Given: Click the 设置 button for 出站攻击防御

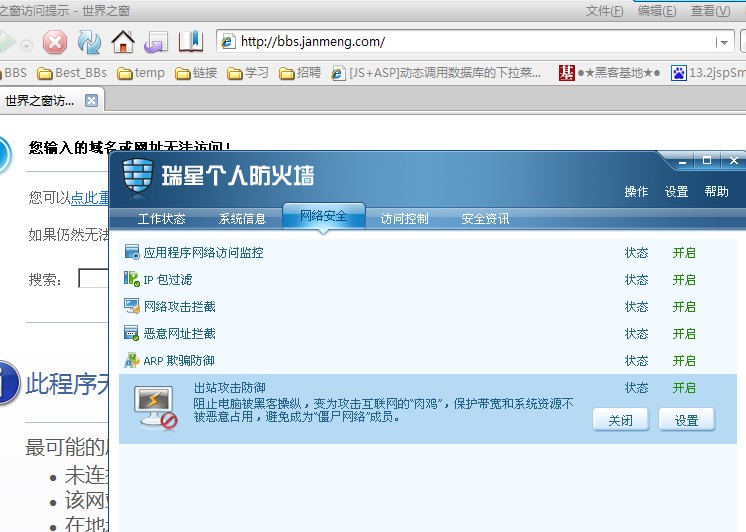Looking at the screenshot, I should click(x=687, y=420).
